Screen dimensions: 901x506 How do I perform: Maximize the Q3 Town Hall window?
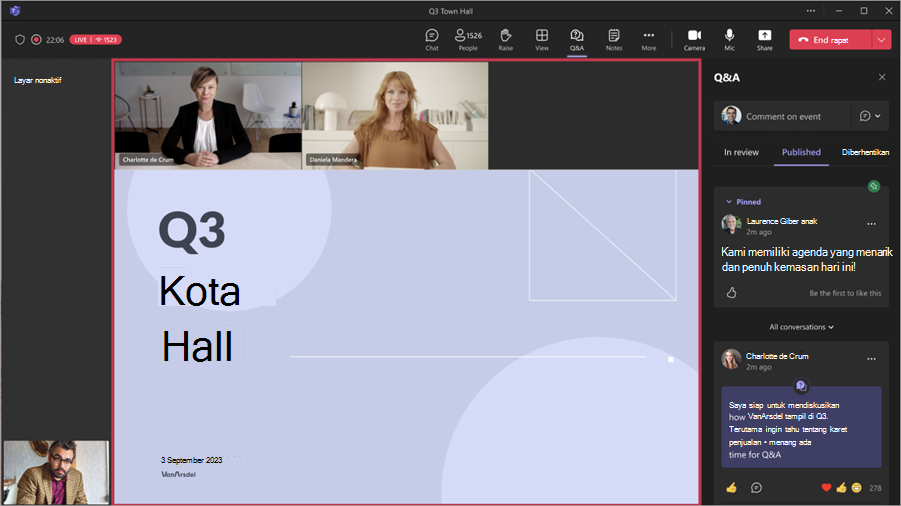click(x=864, y=11)
